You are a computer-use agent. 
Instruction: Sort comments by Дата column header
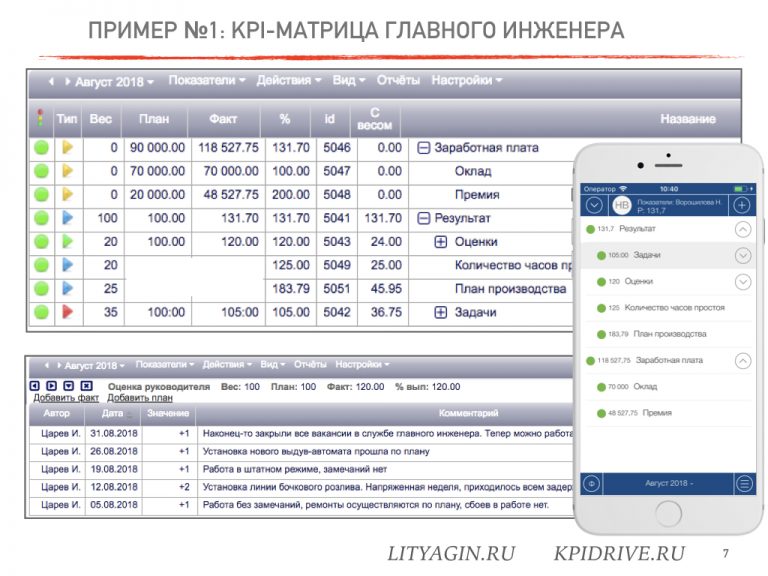click(113, 413)
